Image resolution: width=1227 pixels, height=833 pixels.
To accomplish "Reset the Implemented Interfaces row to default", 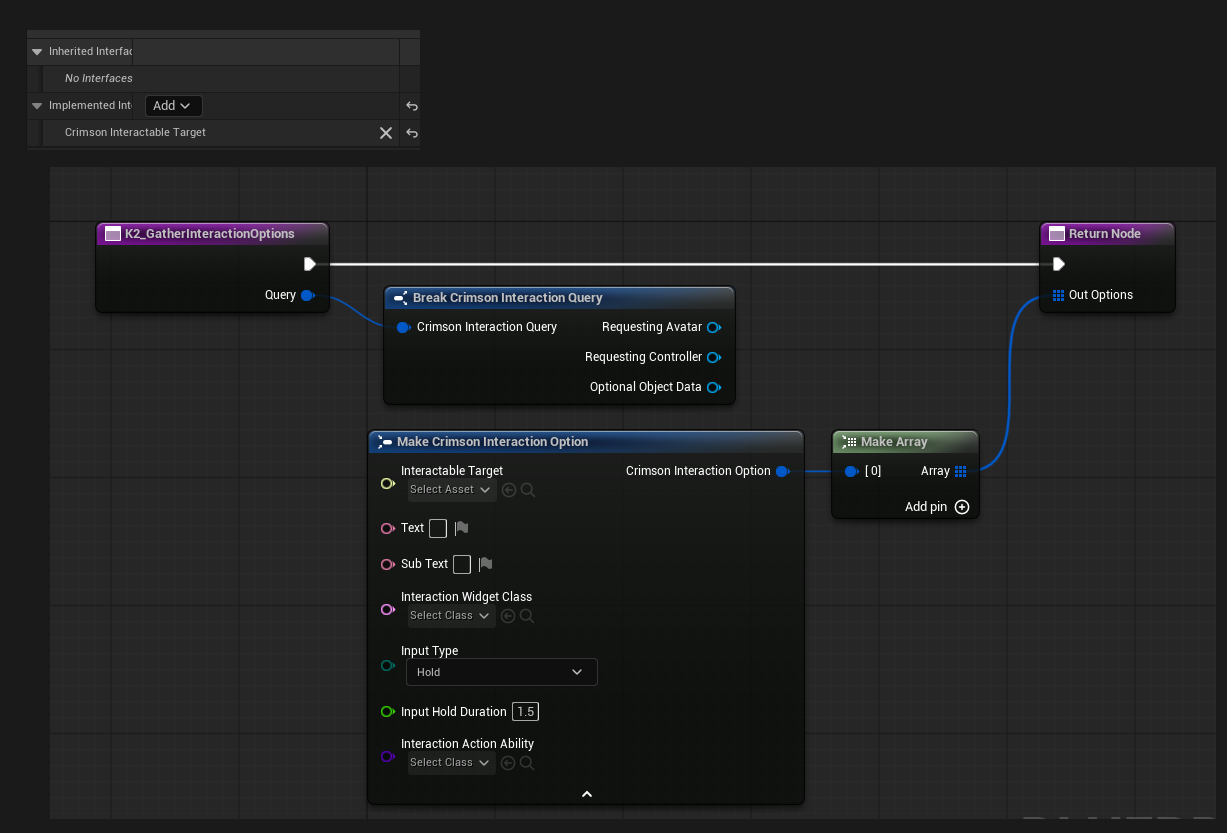I will tap(411, 106).
